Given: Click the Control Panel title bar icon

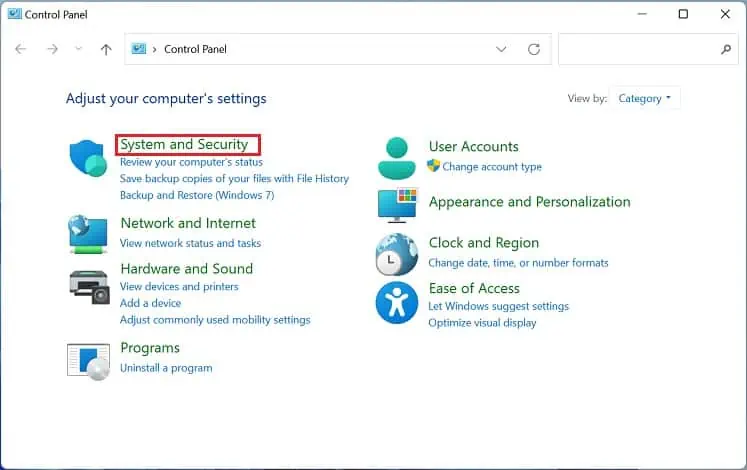Looking at the screenshot, I should pyautogui.click(x=15, y=14).
